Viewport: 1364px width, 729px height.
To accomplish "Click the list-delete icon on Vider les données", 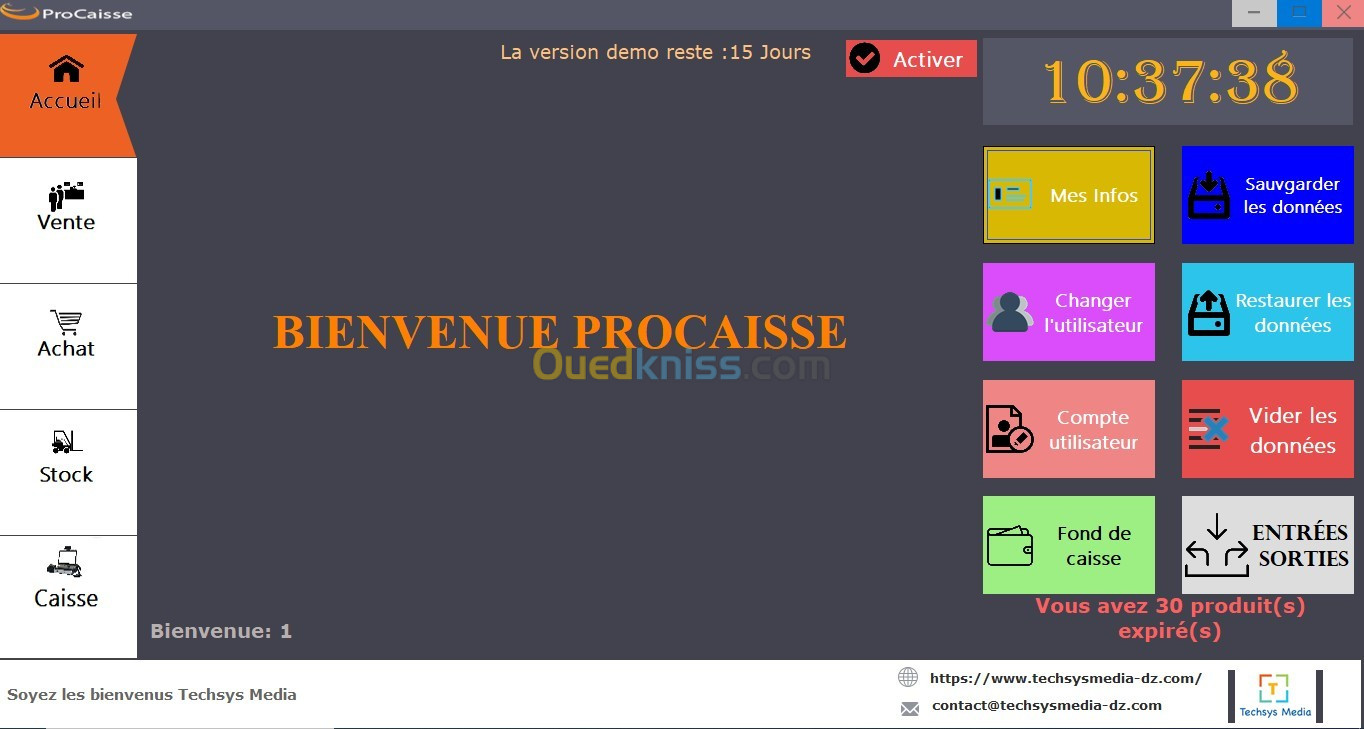I will click(1208, 429).
